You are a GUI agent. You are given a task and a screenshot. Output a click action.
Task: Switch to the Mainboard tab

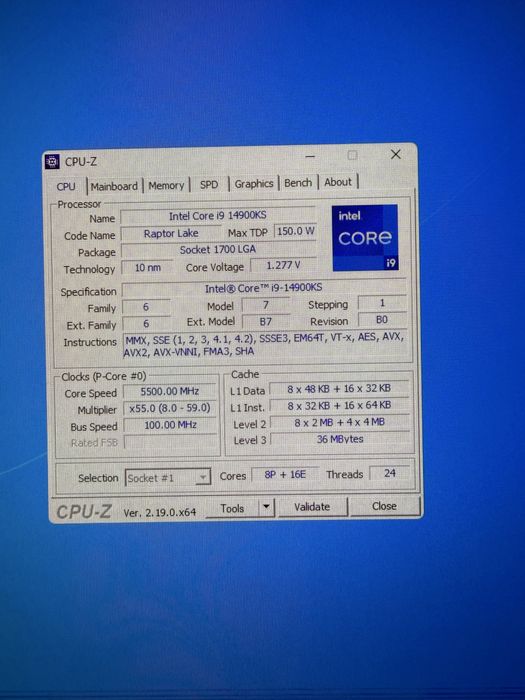point(114,186)
